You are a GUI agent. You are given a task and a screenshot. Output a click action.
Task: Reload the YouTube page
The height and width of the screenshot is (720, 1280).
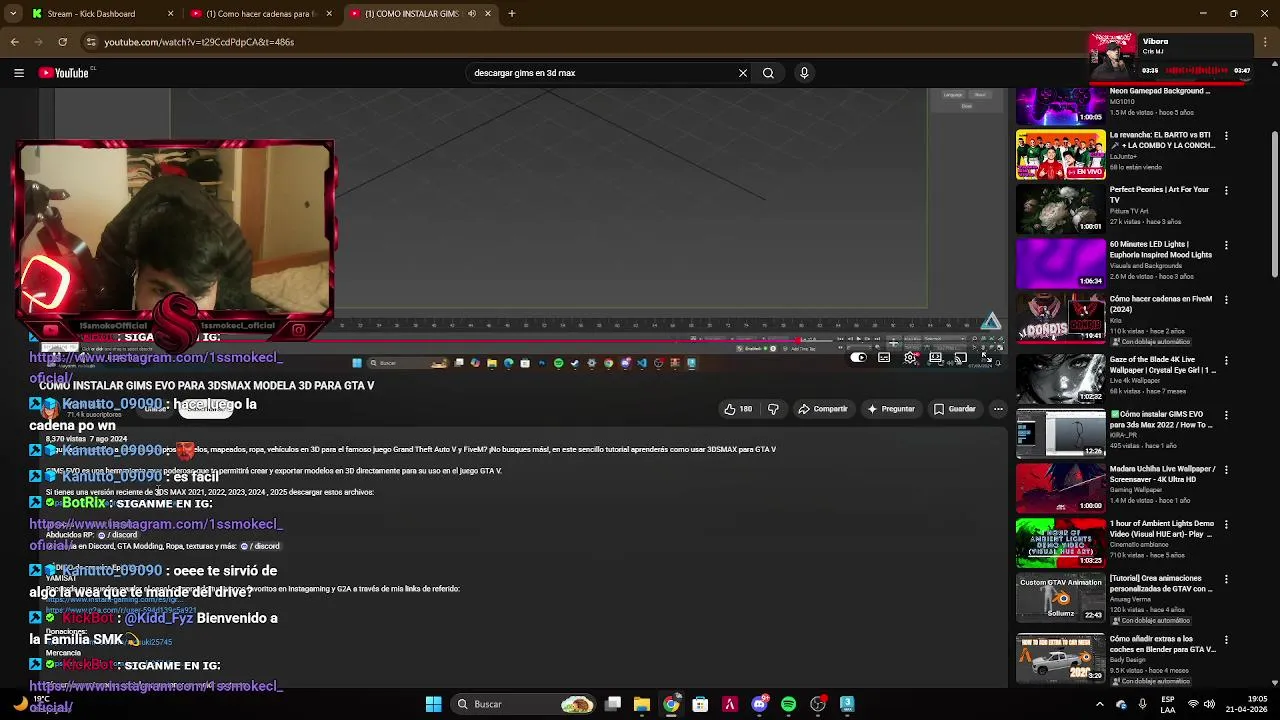click(62, 42)
